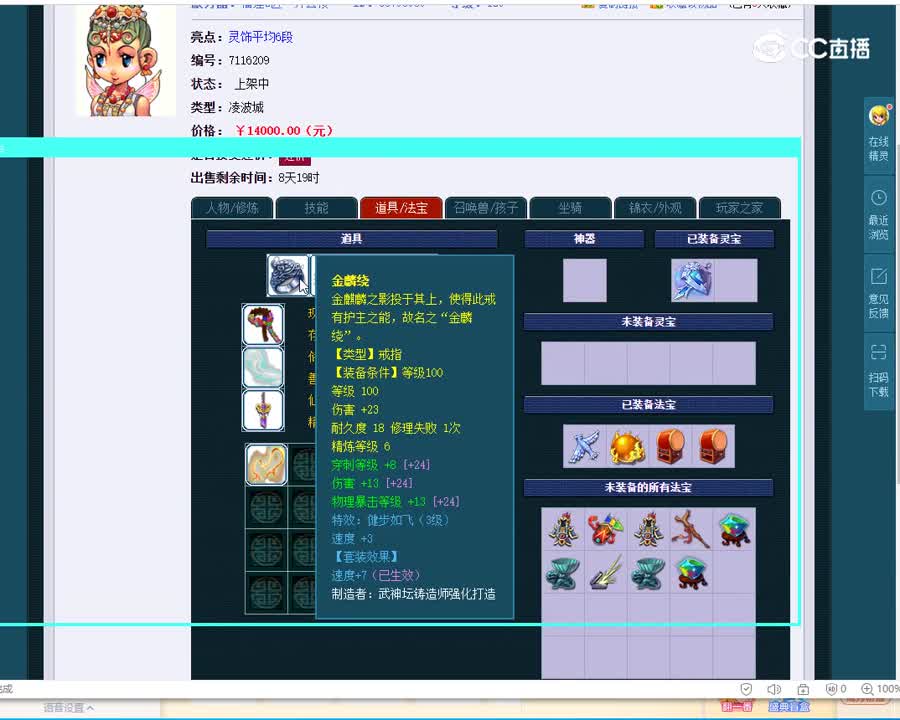900x720 pixels.
Task: Click the cream cloud item in inventory grid
Action: tap(266, 464)
